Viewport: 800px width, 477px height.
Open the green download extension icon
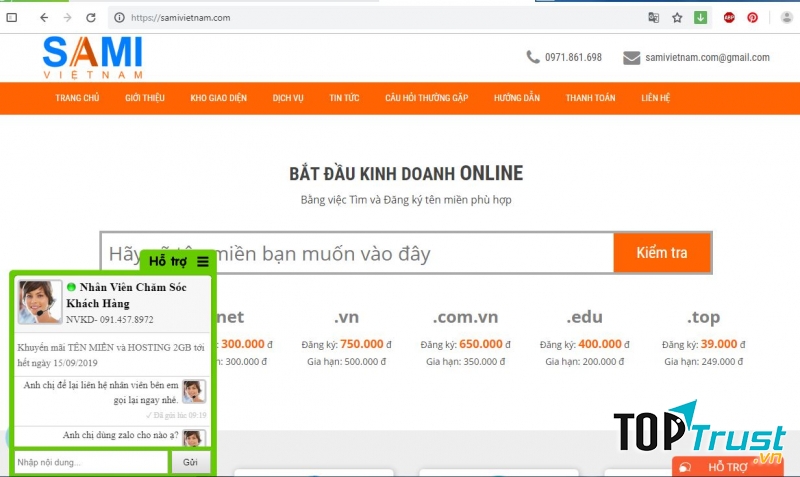pos(701,18)
